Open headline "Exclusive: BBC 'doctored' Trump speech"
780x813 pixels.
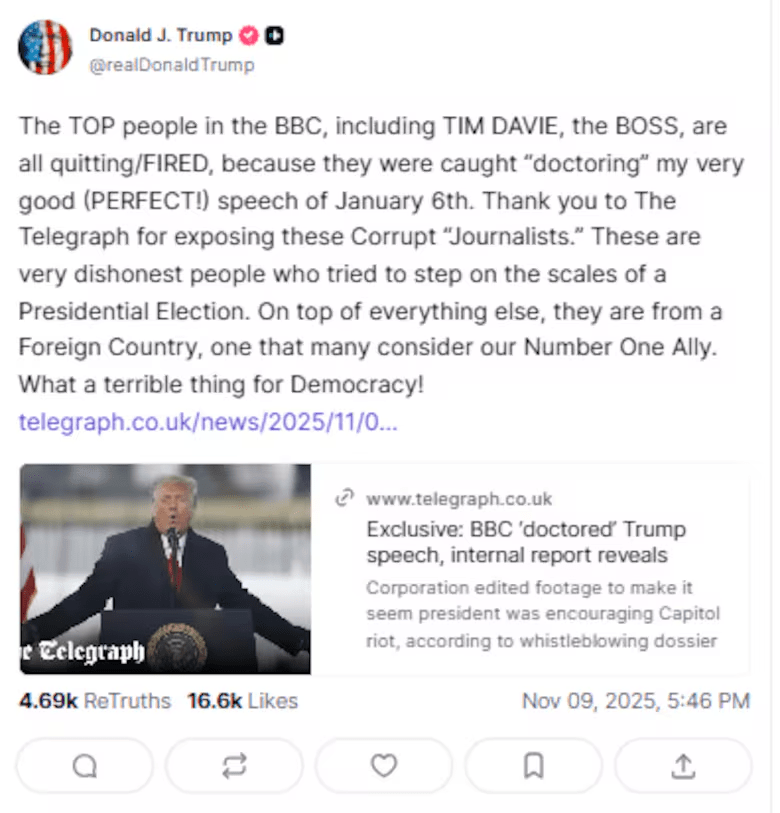click(526, 542)
